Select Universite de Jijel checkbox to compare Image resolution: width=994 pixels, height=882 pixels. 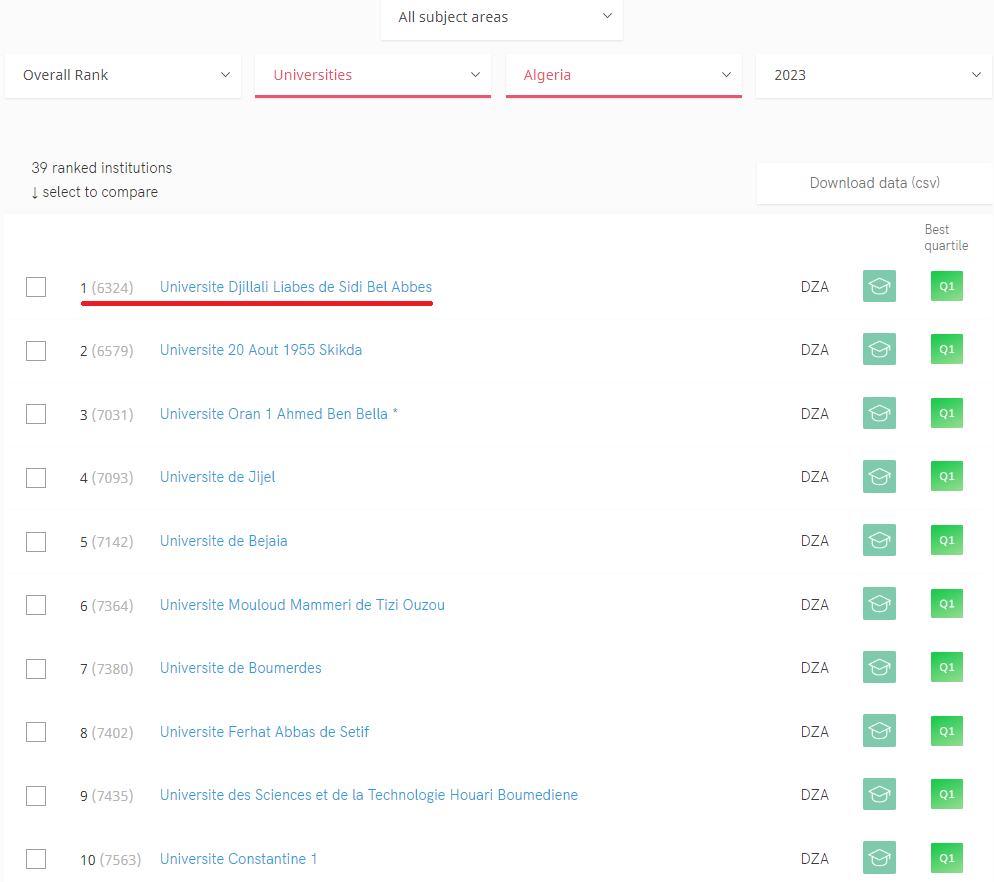pos(36,477)
